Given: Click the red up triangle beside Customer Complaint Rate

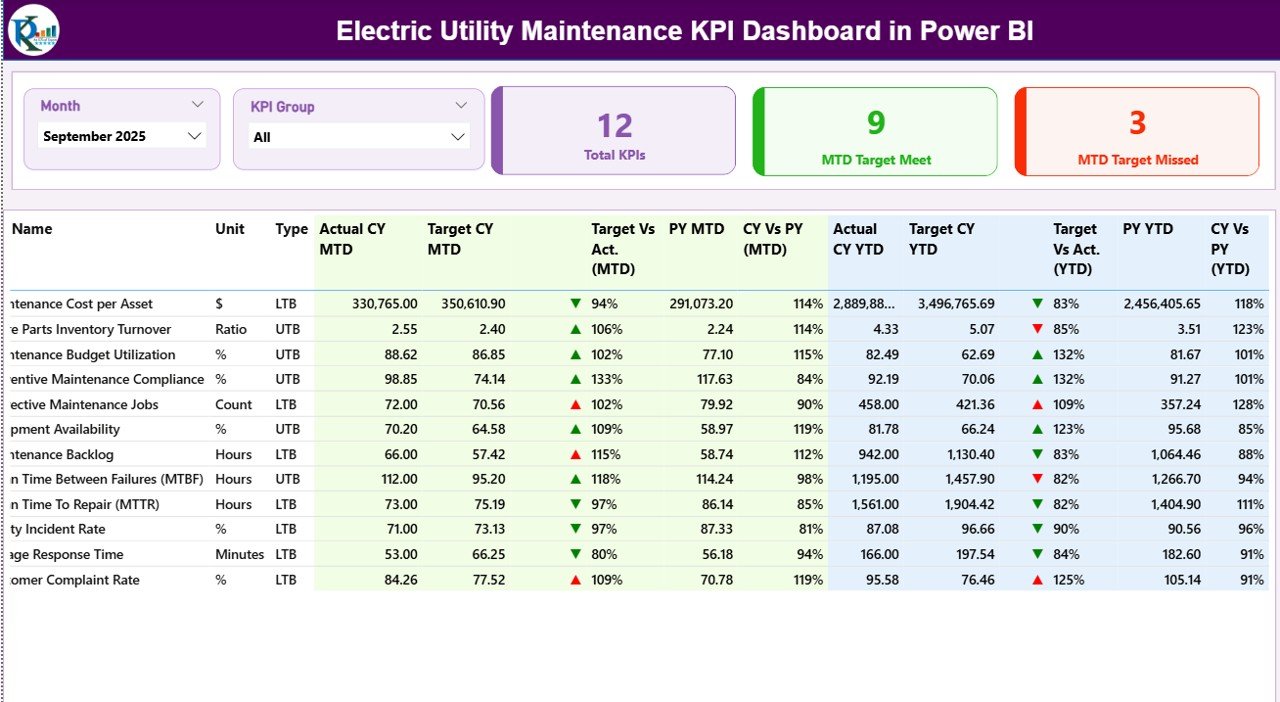Looking at the screenshot, I should (x=575, y=578).
